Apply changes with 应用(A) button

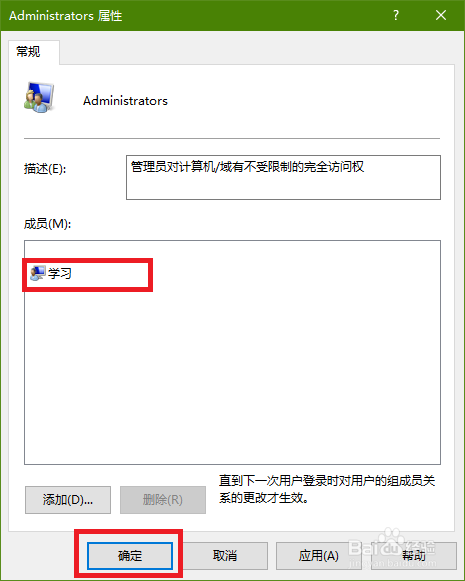(319, 555)
